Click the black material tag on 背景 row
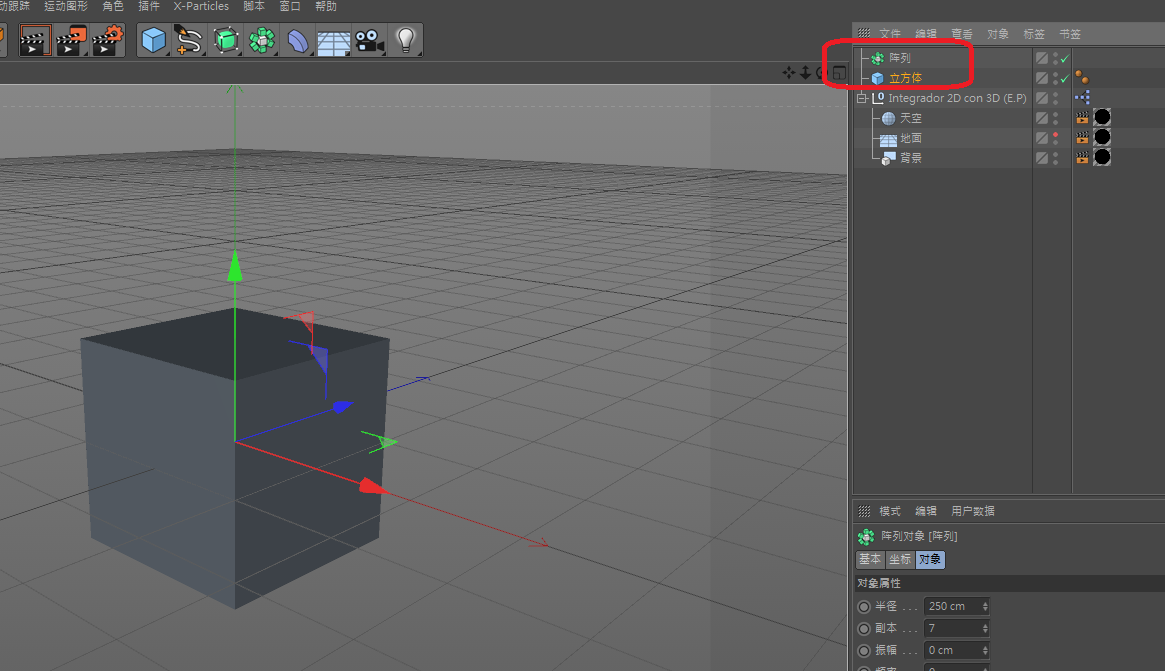The width and height of the screenshot is (1165, 671). tap(1103, 158)
